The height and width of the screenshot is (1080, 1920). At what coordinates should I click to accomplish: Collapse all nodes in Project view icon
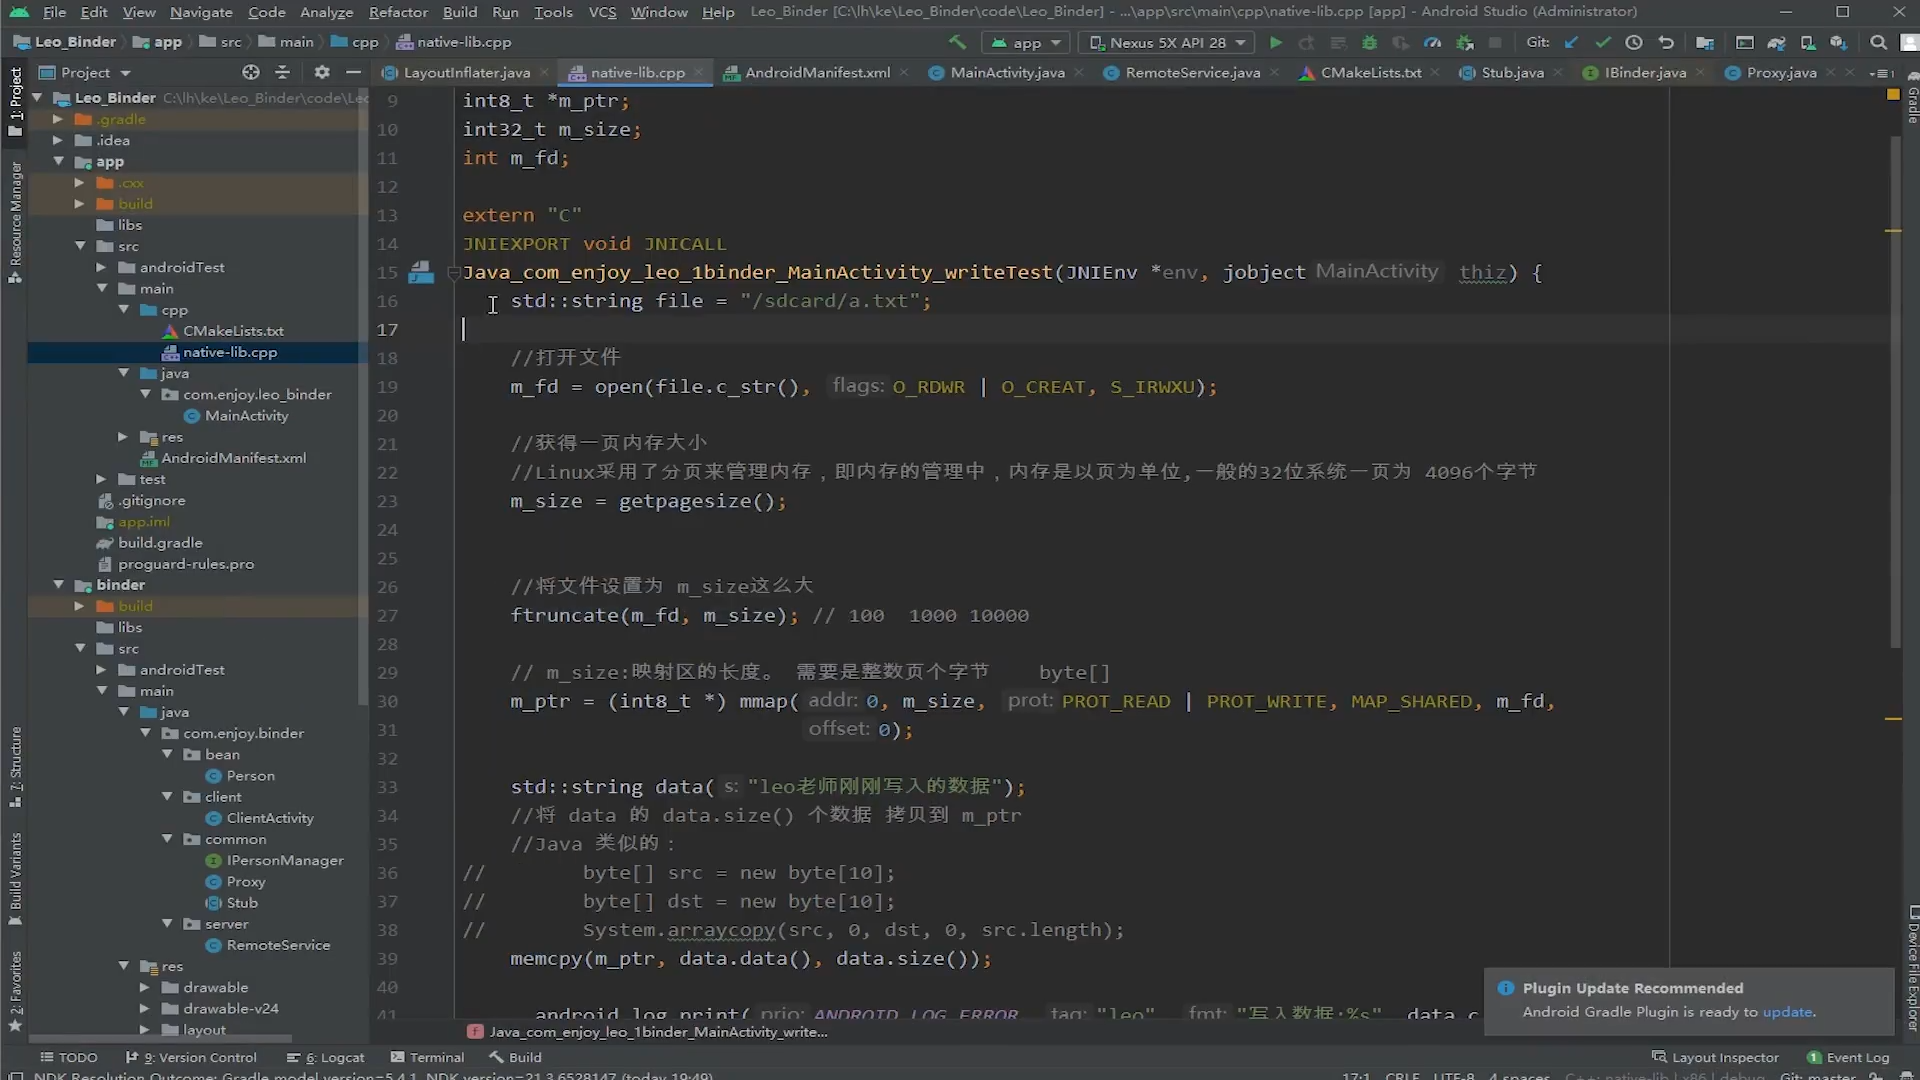pos(284,71)
